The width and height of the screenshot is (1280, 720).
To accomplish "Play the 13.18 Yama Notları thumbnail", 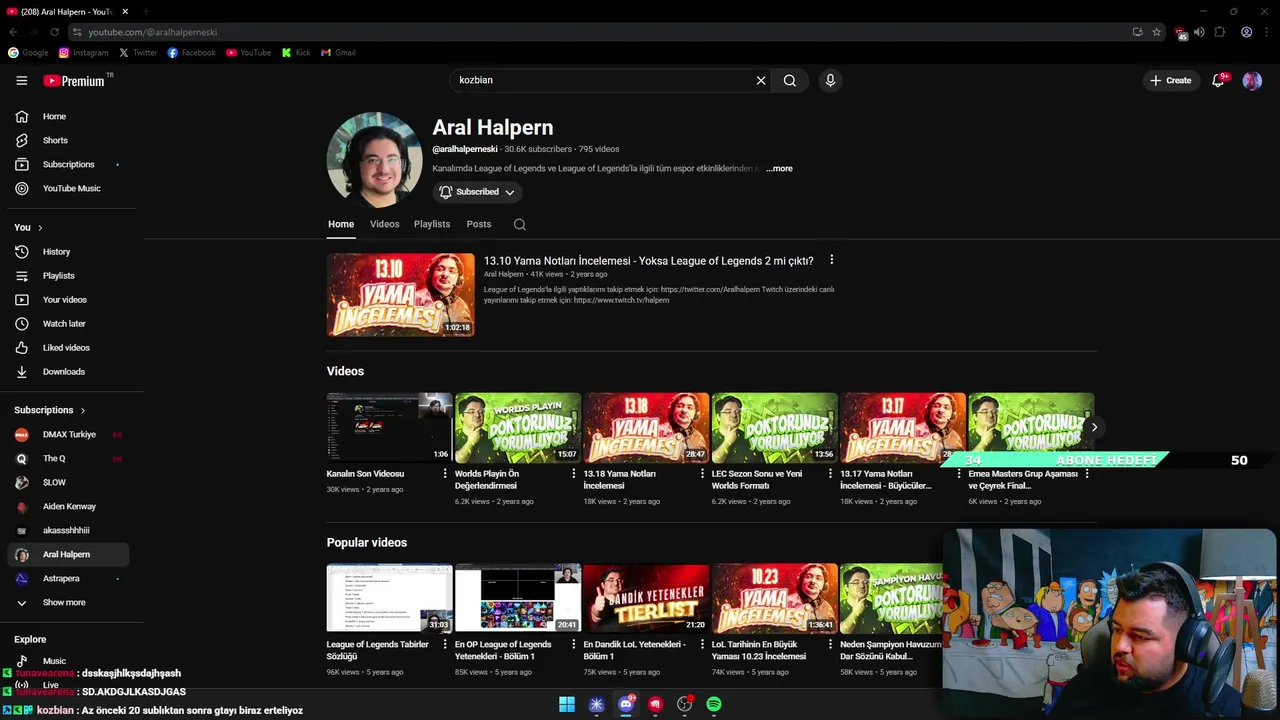I will point(646,427).
